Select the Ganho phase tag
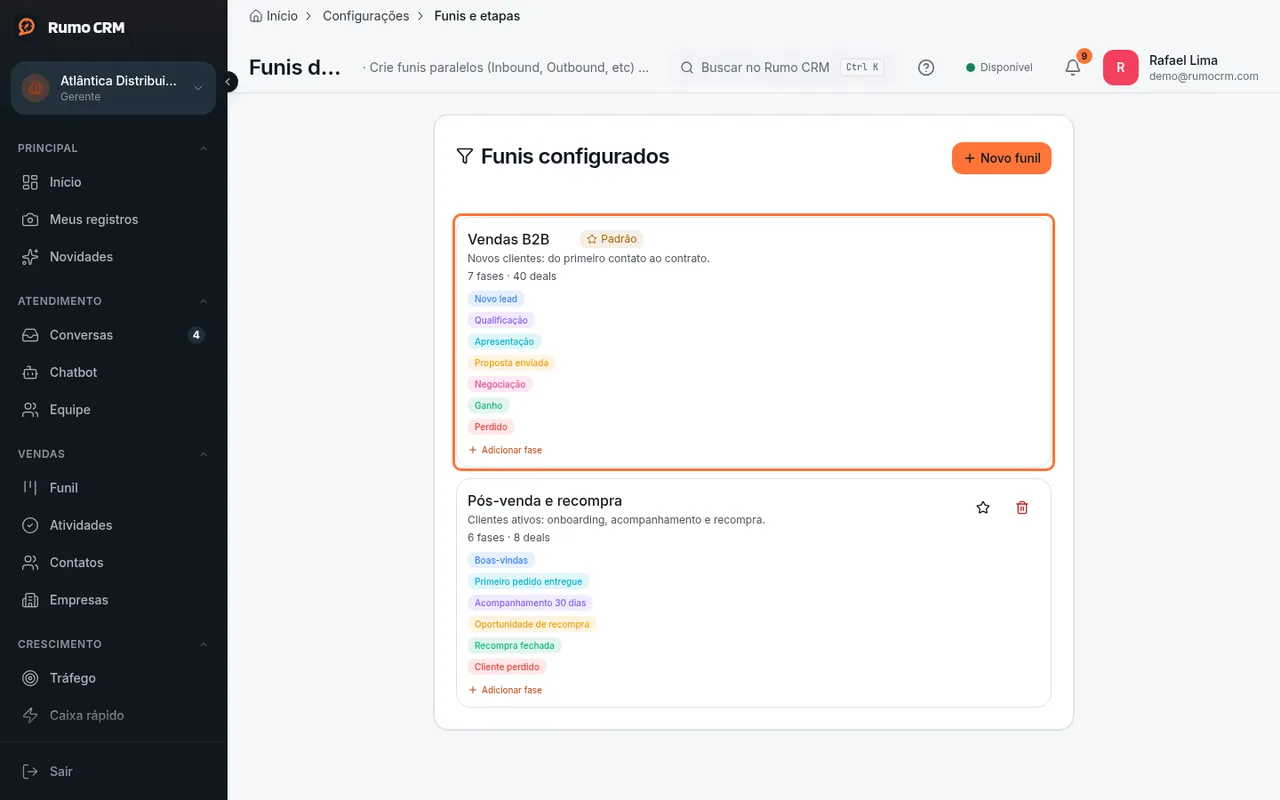The width and height of the screenshot is (1280, 800). tap(488, 406)
